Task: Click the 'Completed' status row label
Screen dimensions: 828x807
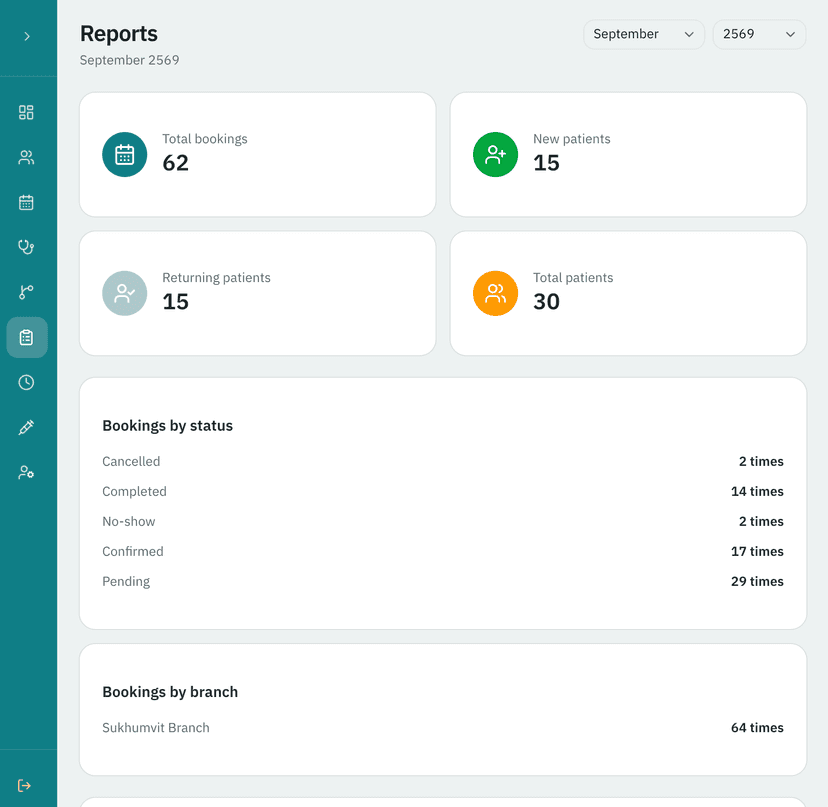Action: click(x=134, y=491)
